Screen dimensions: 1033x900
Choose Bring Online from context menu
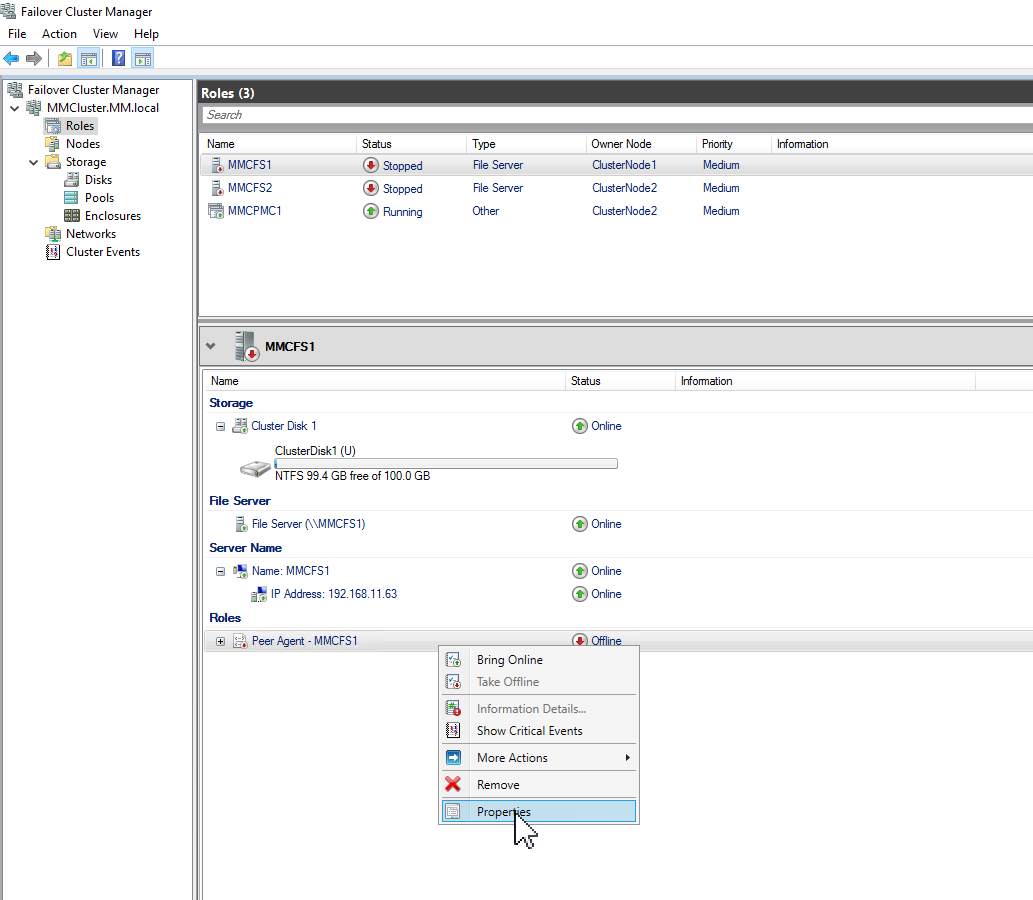coord(509,660)
